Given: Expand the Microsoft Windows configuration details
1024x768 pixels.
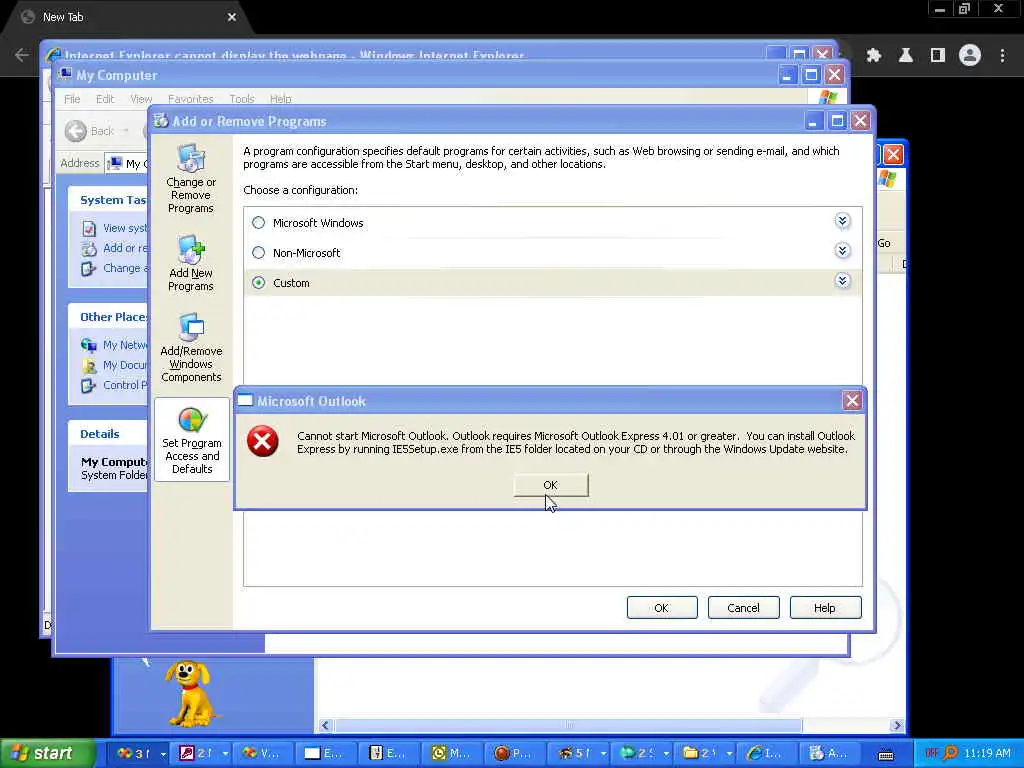Looking at the screenshot, I should pos(842,221).
